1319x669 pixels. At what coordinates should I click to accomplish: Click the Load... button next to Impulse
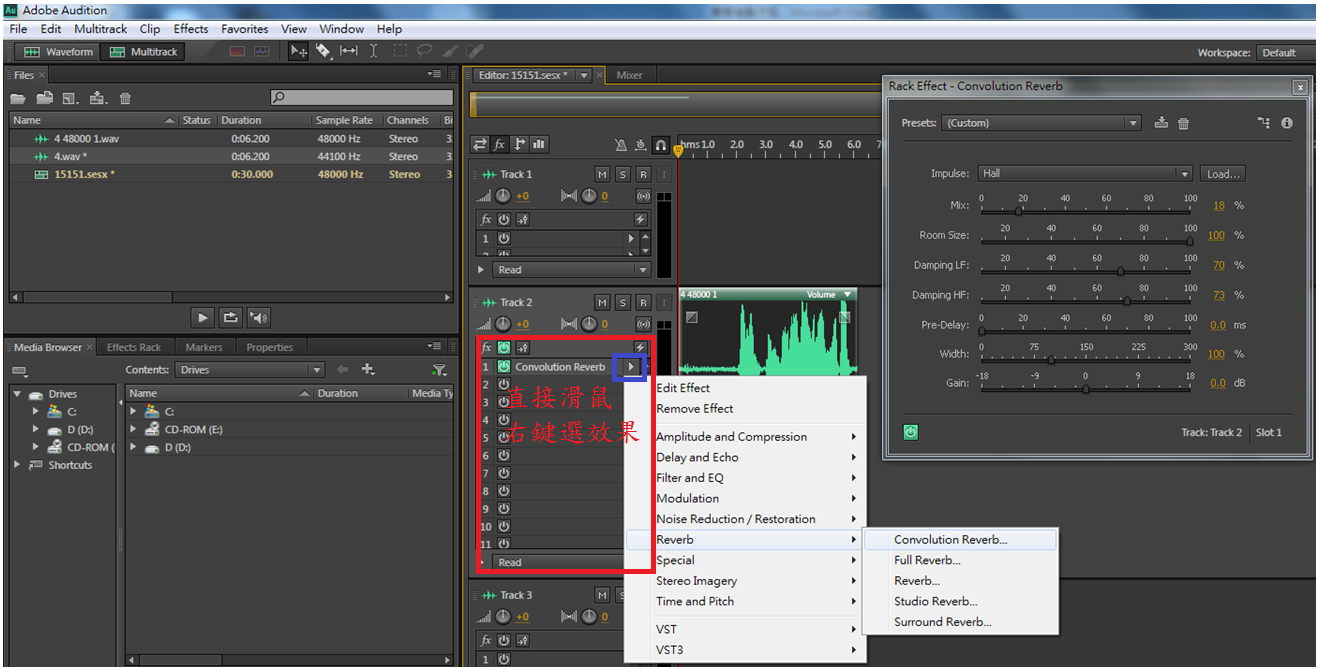1223,173
